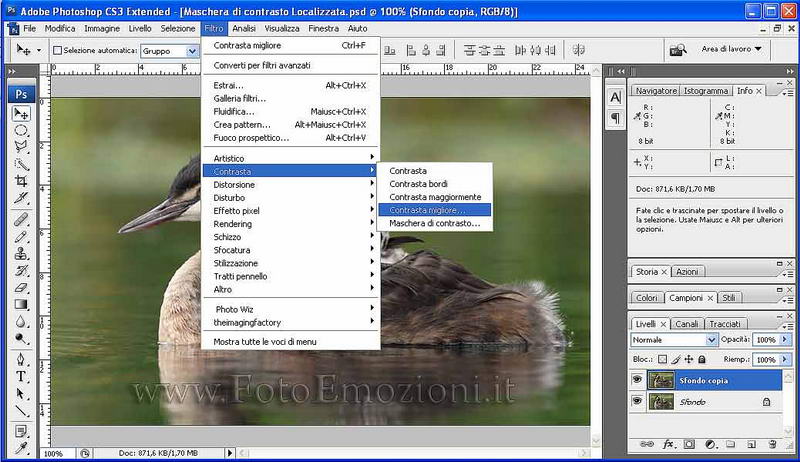Select the Pencil tool

[x=21, y=237]
